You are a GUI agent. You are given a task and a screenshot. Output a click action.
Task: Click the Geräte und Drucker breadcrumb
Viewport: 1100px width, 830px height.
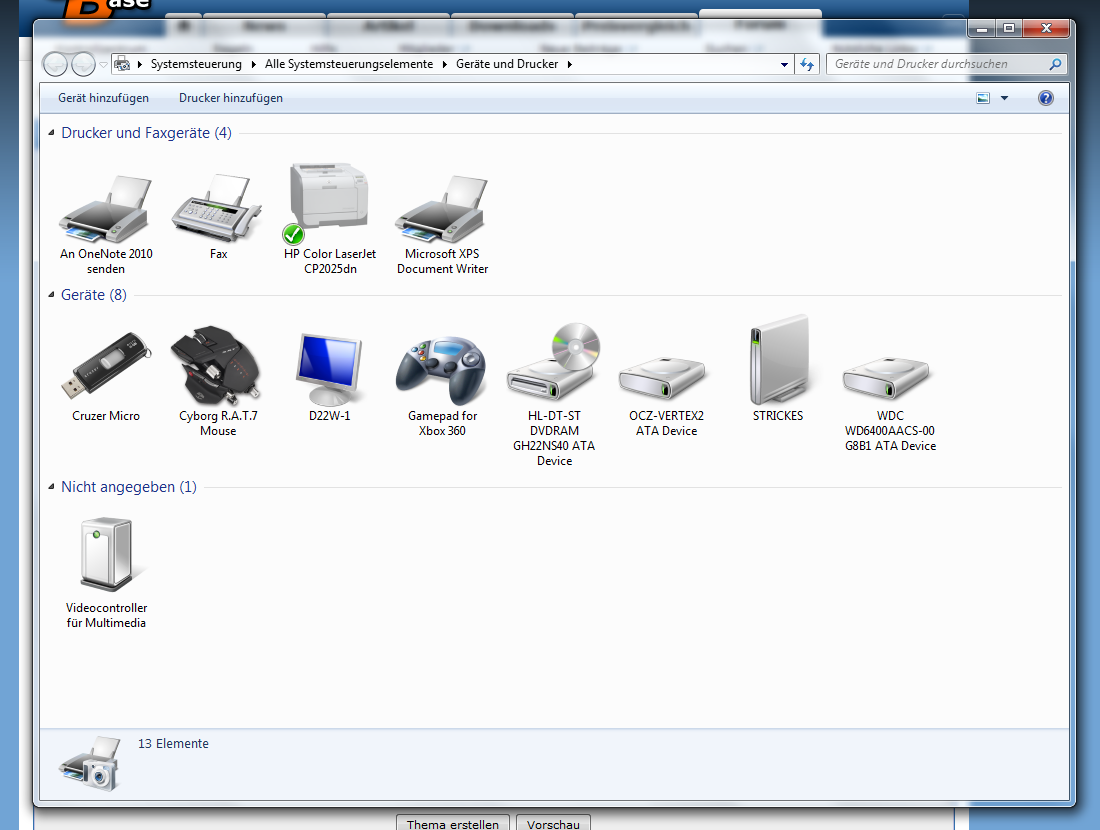click(507, 64)
